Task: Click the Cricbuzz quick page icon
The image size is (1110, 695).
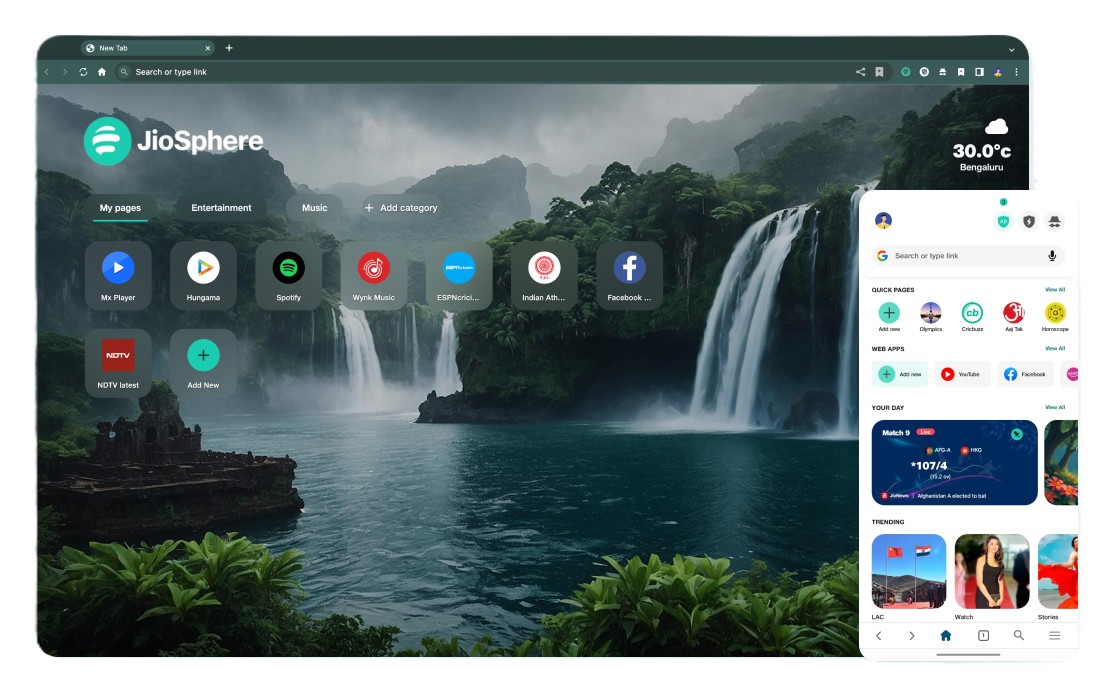Action: coord(972,313)
